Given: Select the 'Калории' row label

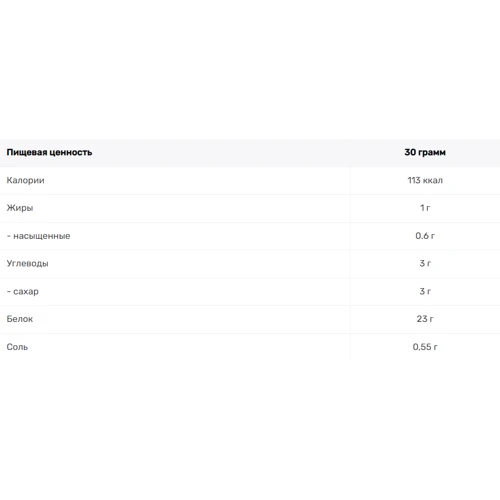Looking at the screenshot, I should click(25, 180).
